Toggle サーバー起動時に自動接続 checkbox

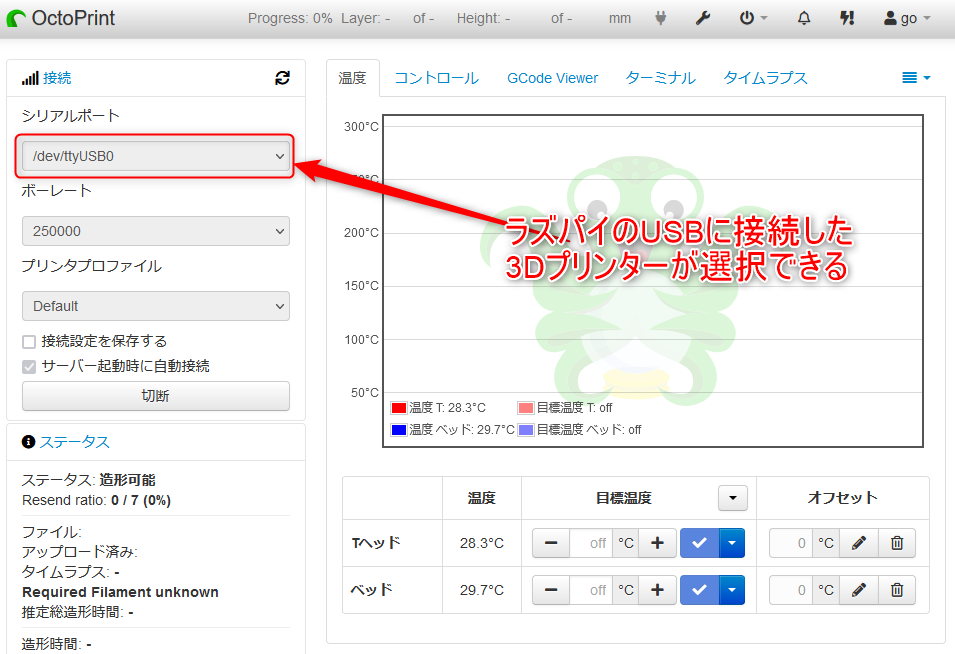pos(29,367)
